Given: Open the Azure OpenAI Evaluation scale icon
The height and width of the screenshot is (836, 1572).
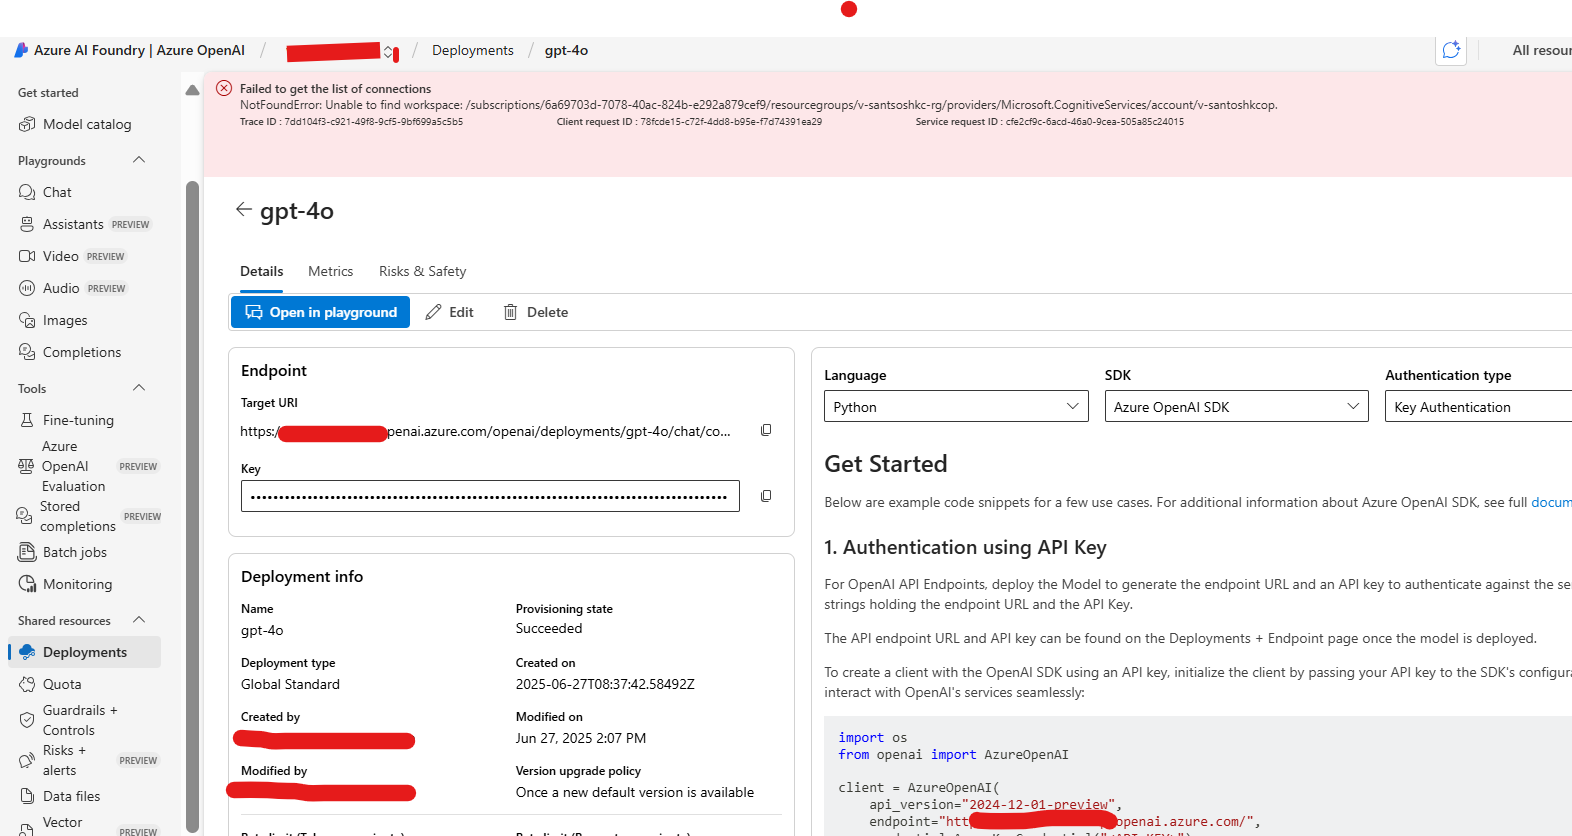Looking at the screenshot, I should tap(26, 466).
